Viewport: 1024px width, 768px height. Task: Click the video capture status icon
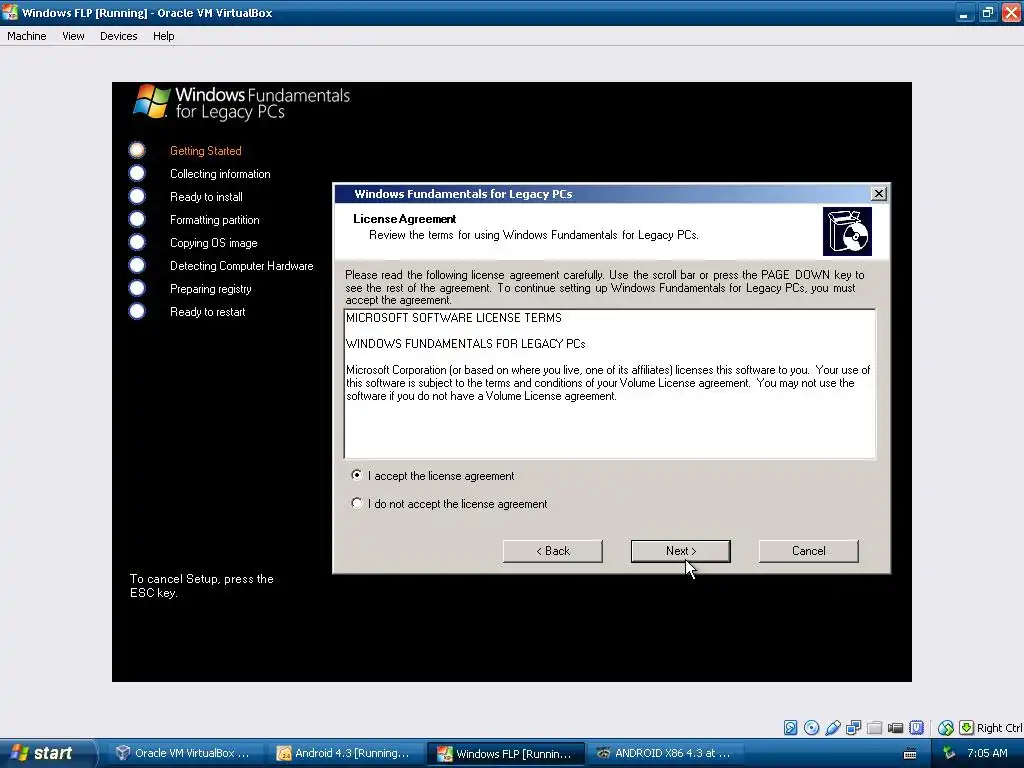point(895,728)
